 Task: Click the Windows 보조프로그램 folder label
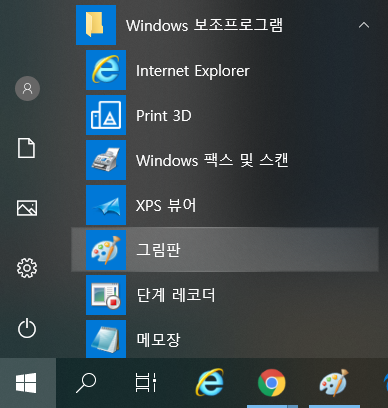click(204, 25)
